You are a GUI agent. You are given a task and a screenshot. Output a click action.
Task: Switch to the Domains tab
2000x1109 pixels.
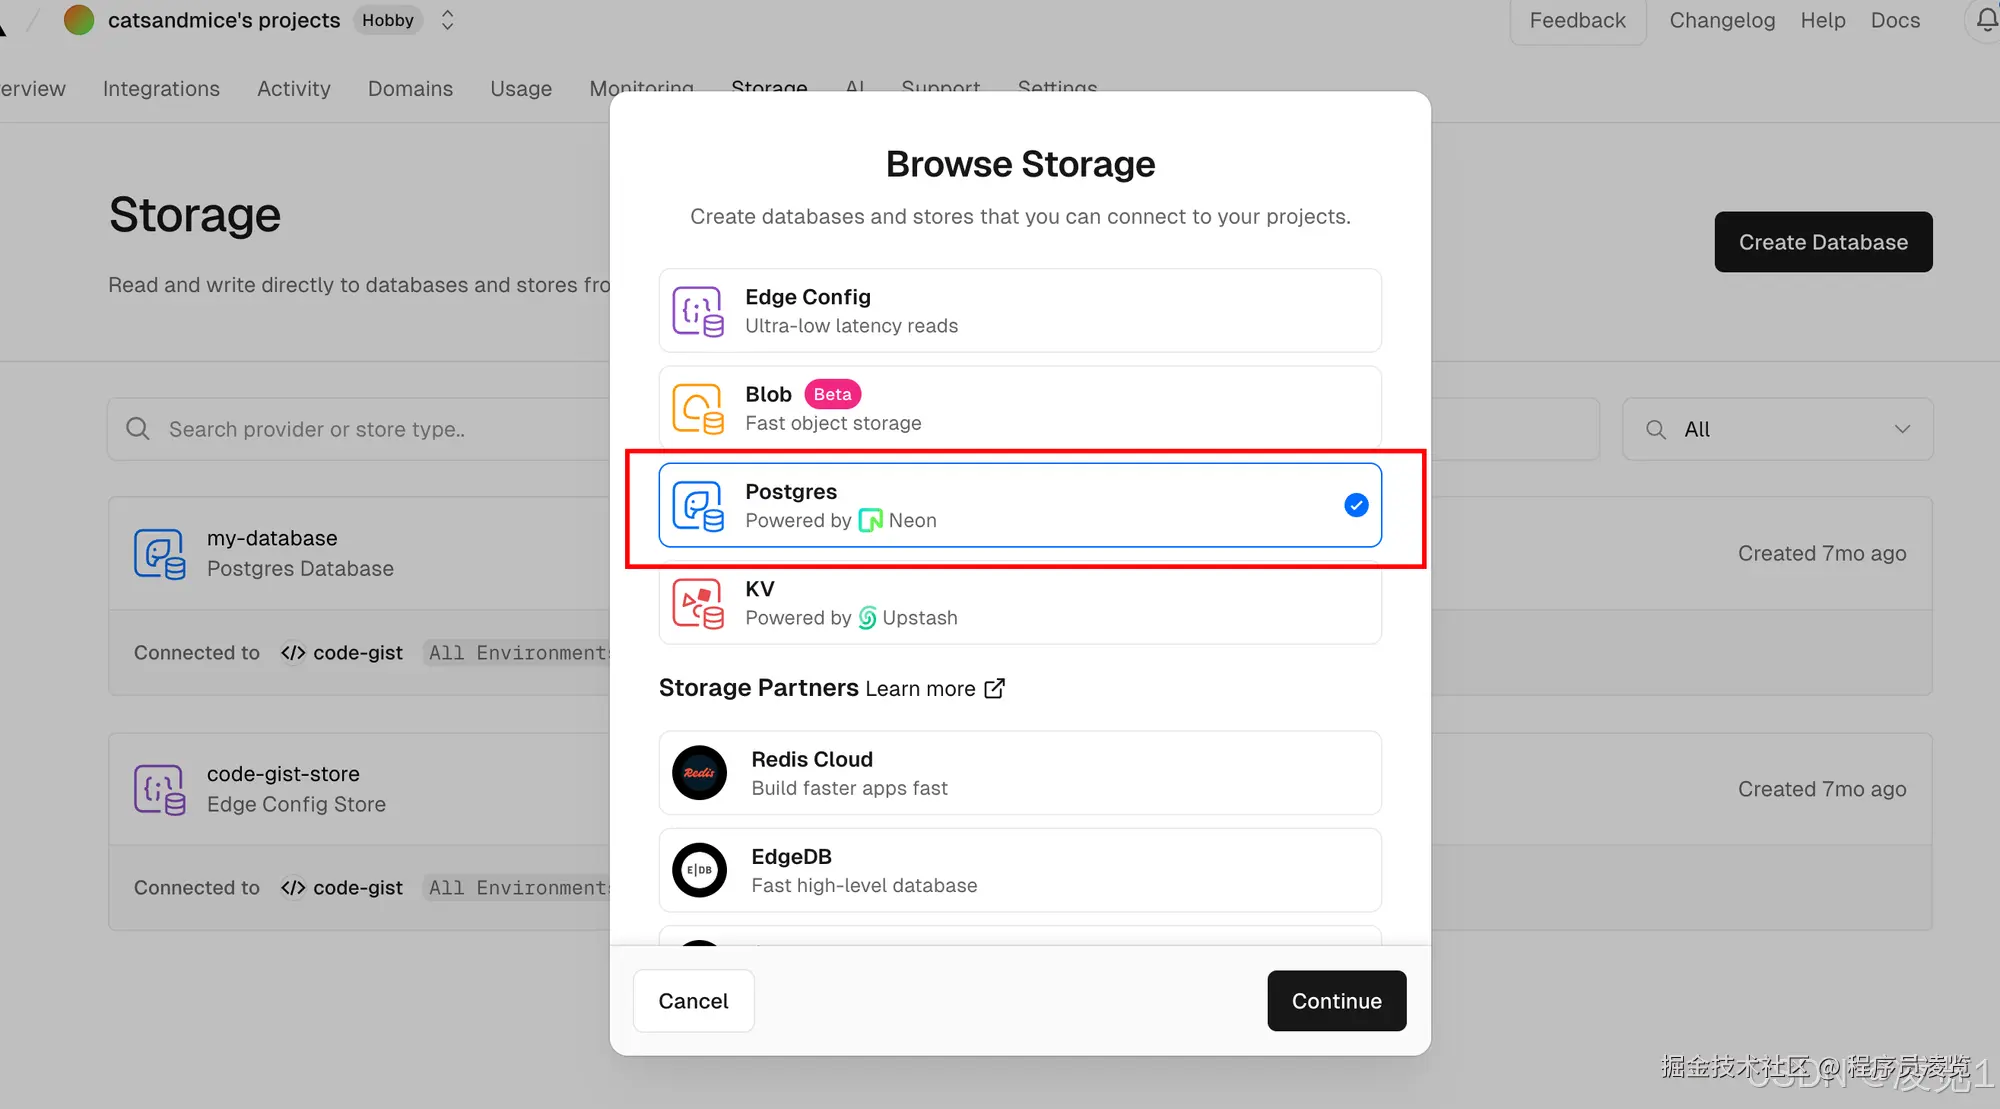[410, 88]
